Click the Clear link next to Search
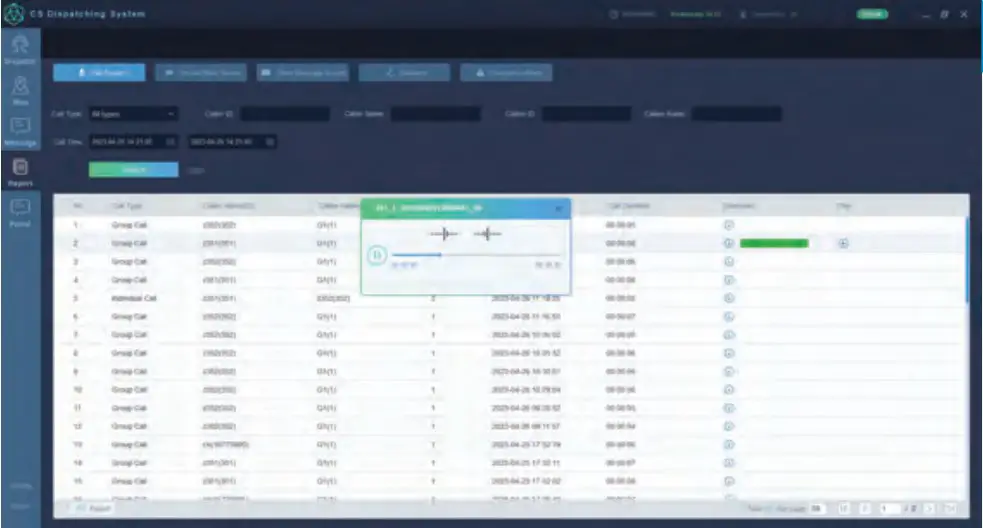983x528 pixels. point(196,171)
